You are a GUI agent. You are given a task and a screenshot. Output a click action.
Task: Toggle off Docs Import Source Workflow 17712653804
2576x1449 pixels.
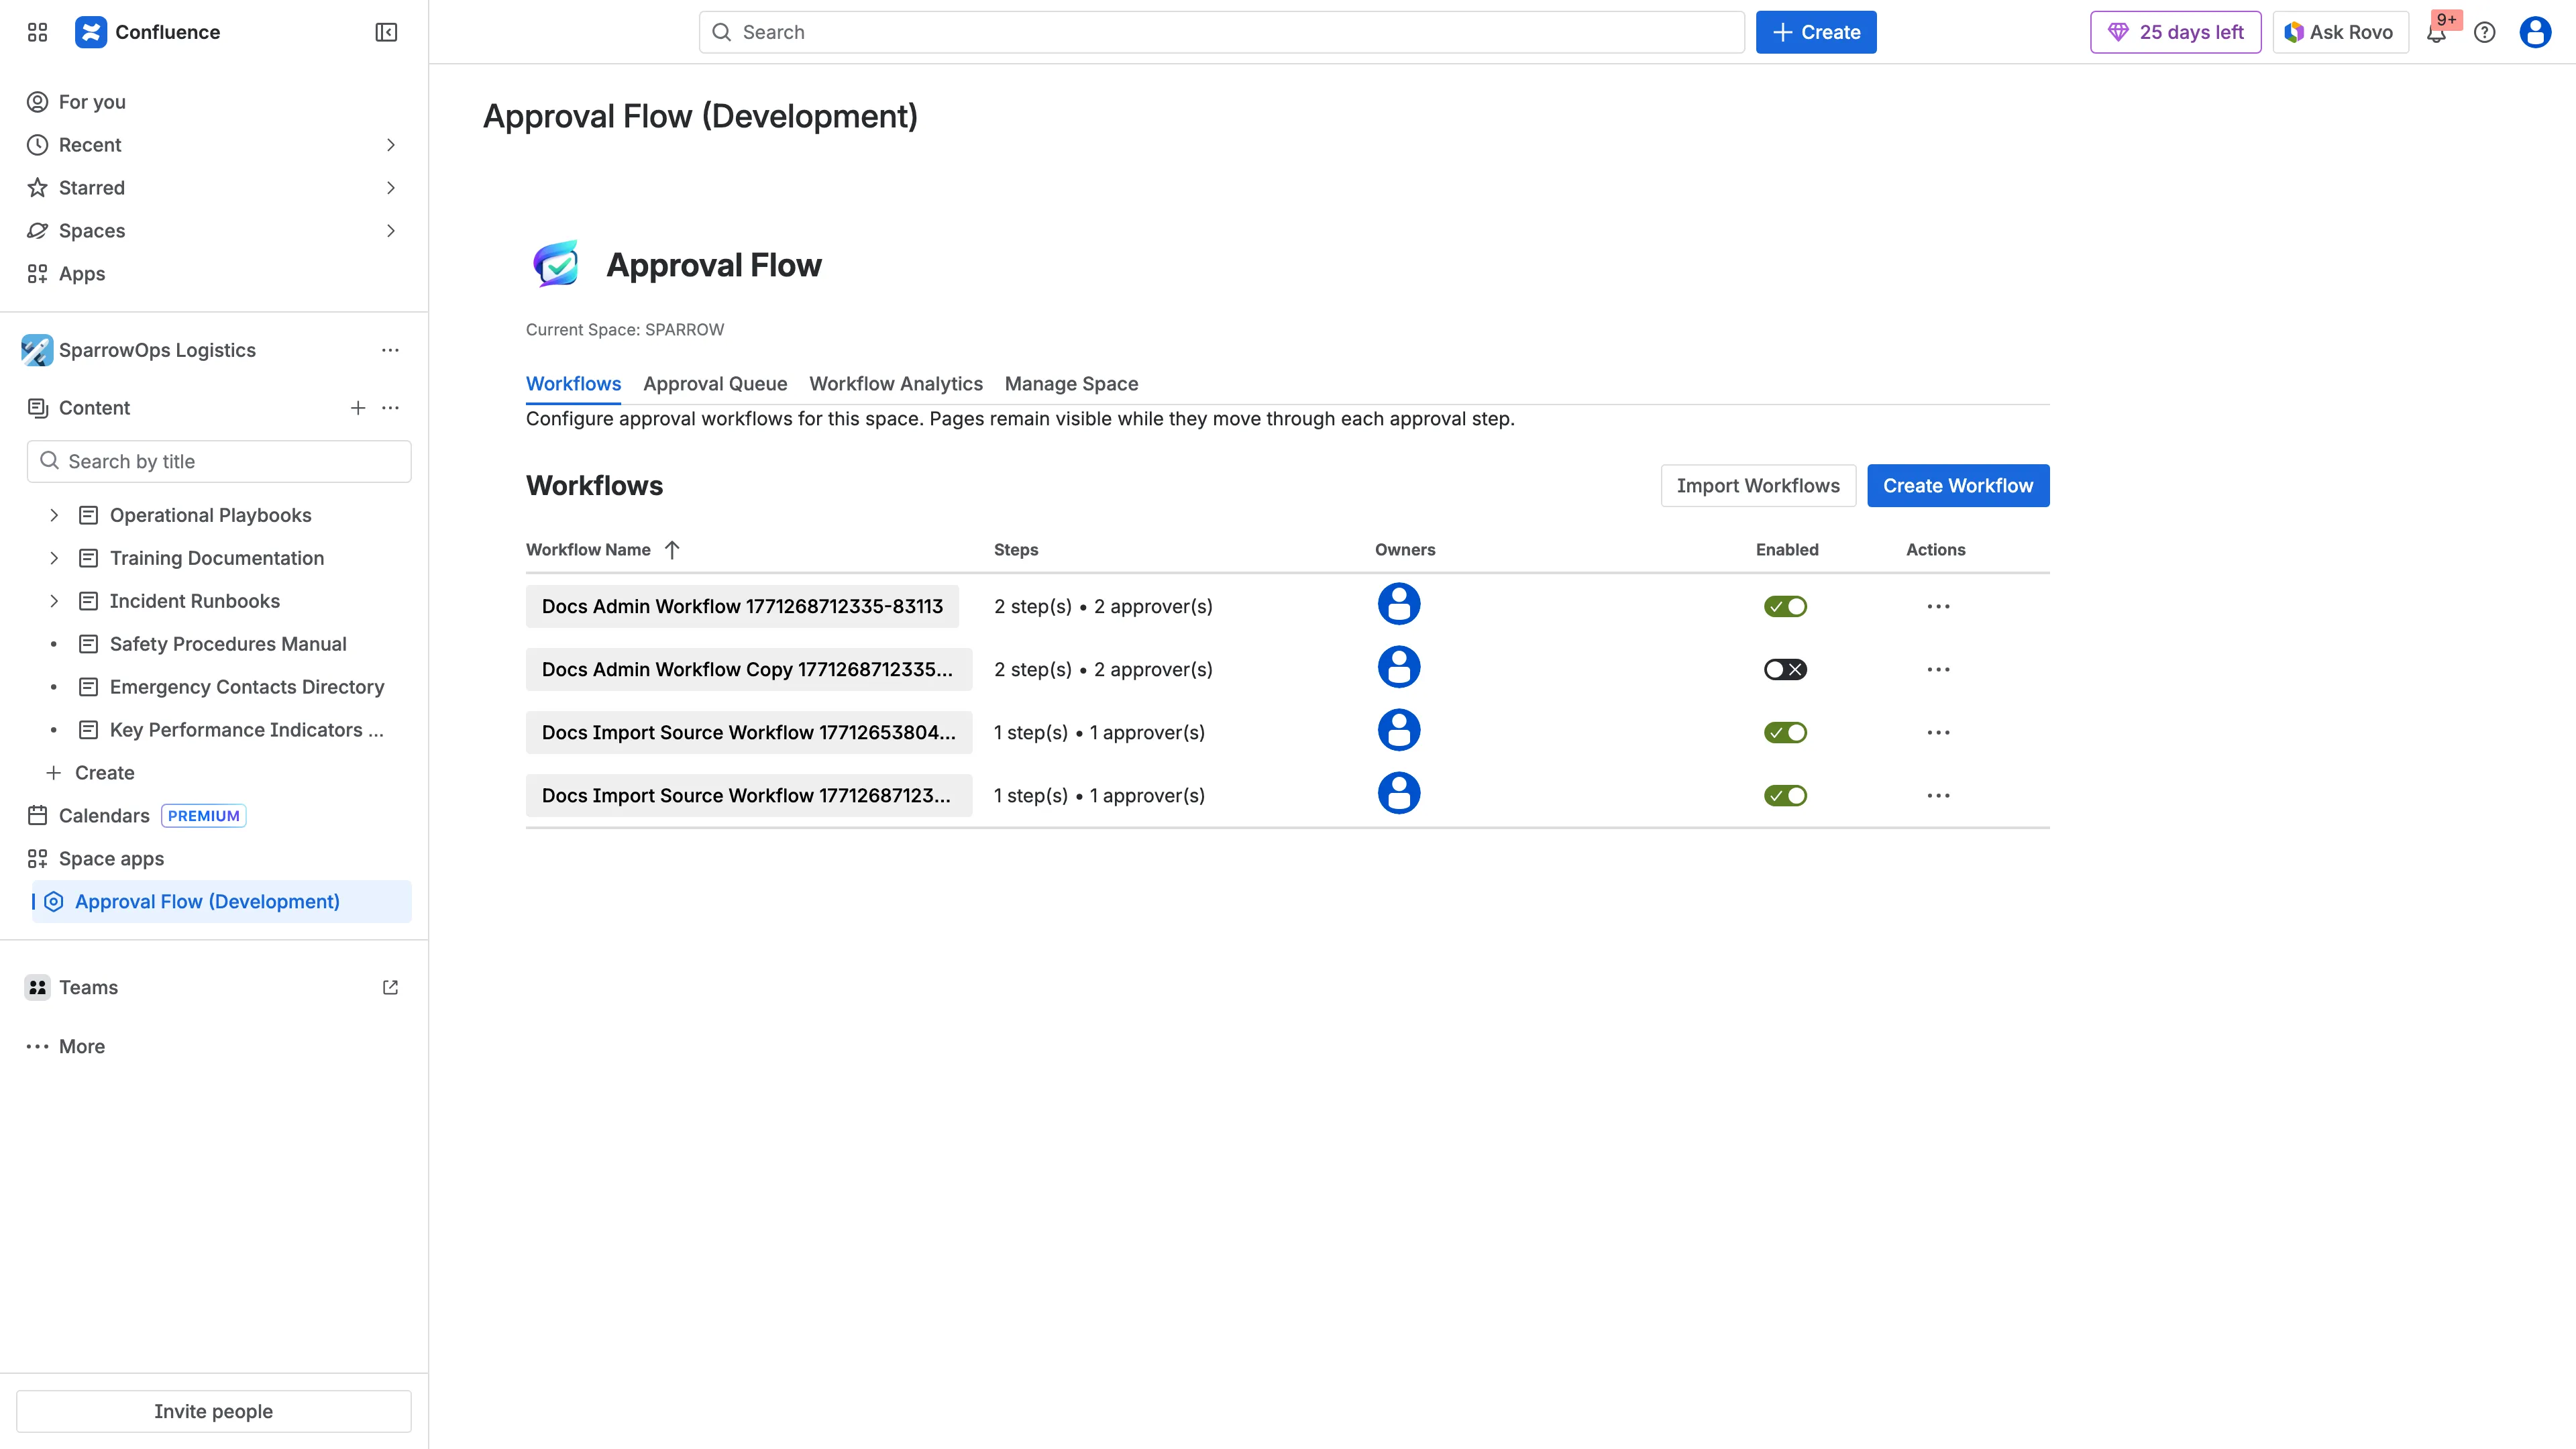click(1786, 731)
